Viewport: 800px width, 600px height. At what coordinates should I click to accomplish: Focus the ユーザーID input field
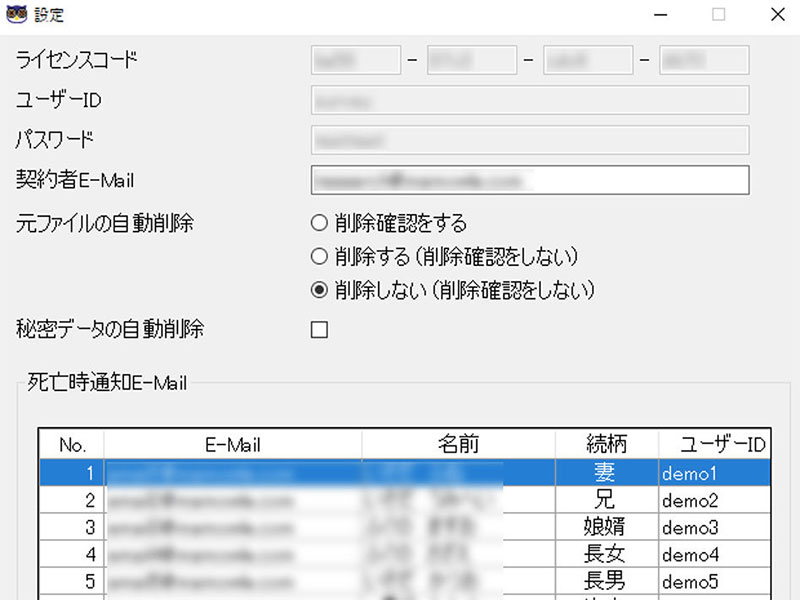(x=530, y=100)
